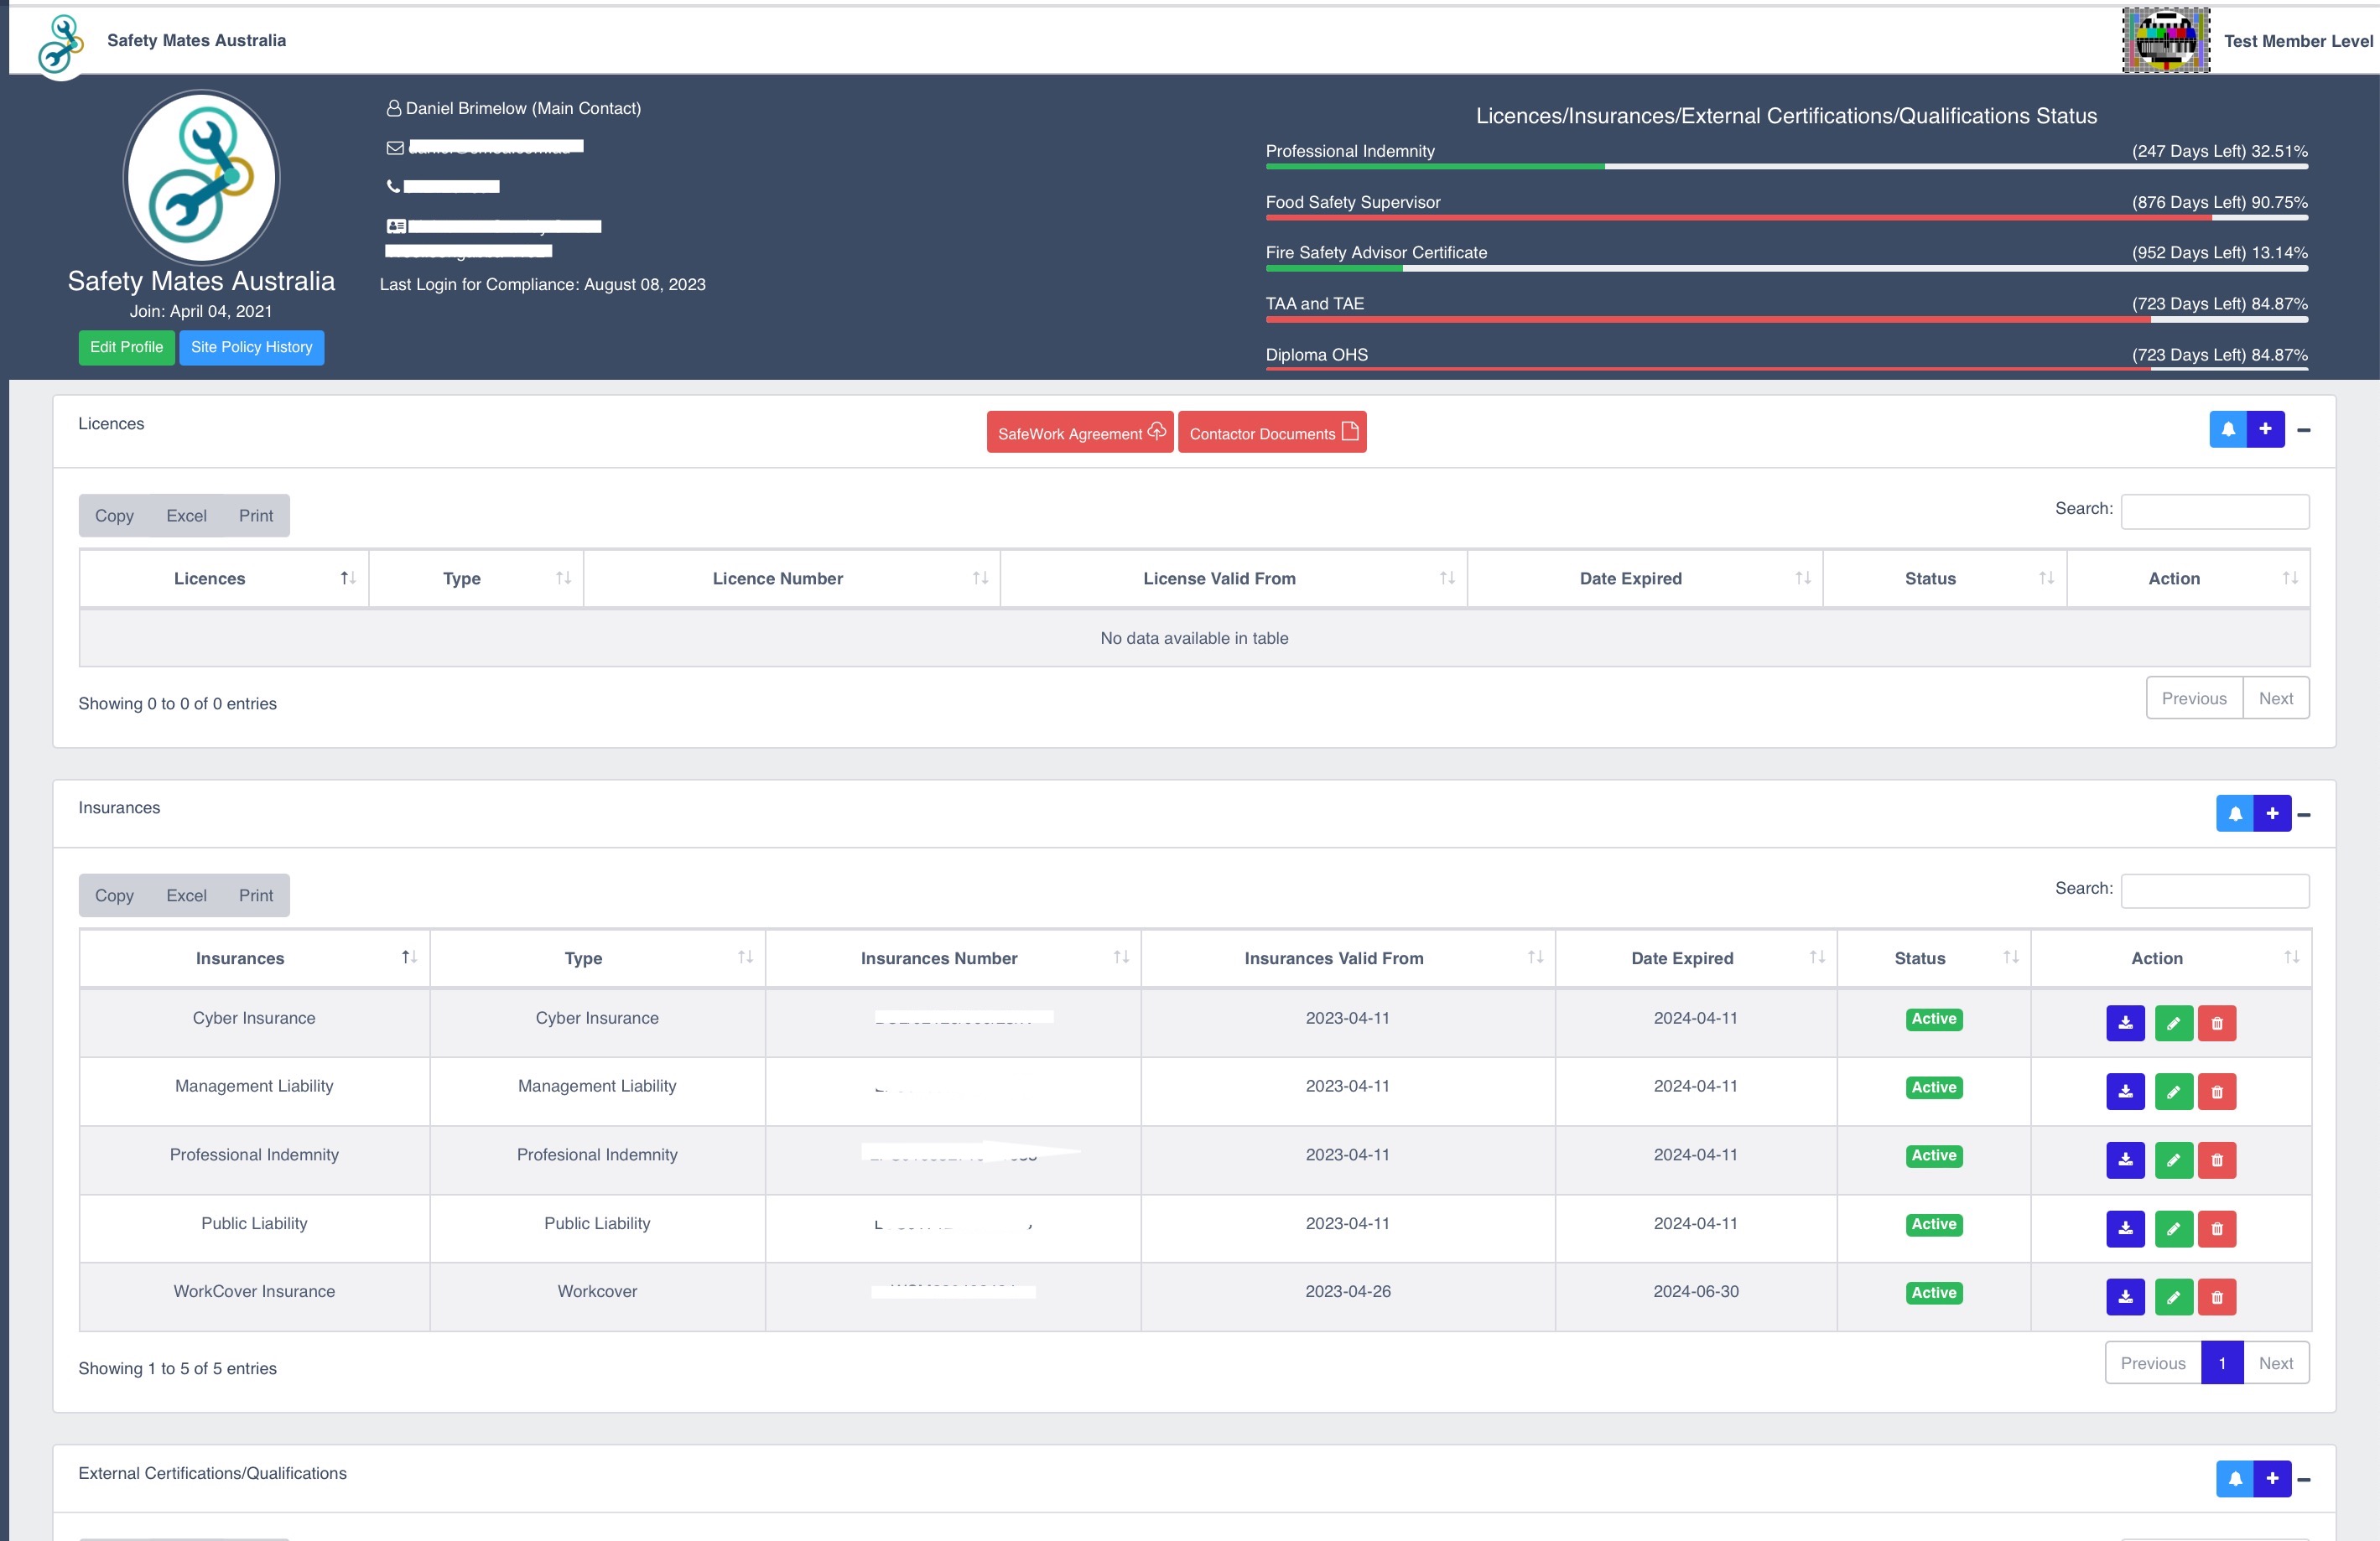Sort by Licences column
This screenshot has width=2380, height=1541.
pos(224,578)
